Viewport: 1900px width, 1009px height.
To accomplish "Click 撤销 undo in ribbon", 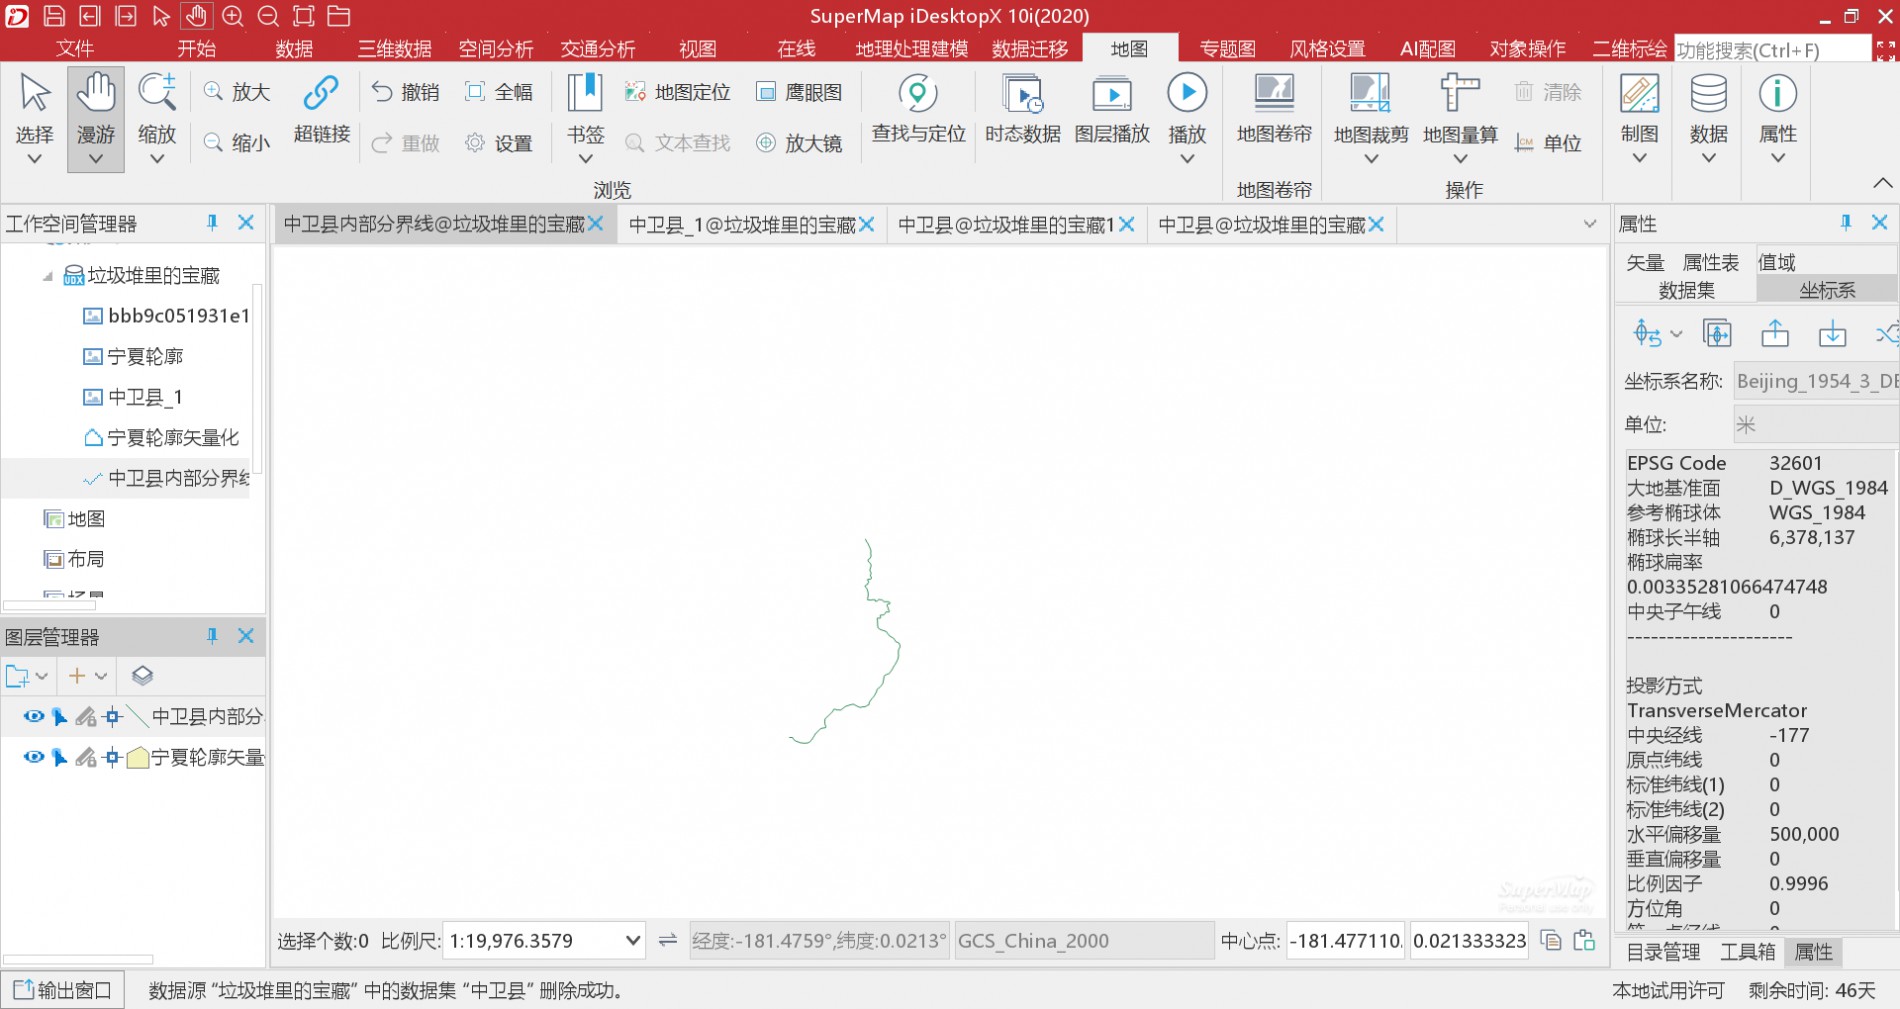I will 405,92.
